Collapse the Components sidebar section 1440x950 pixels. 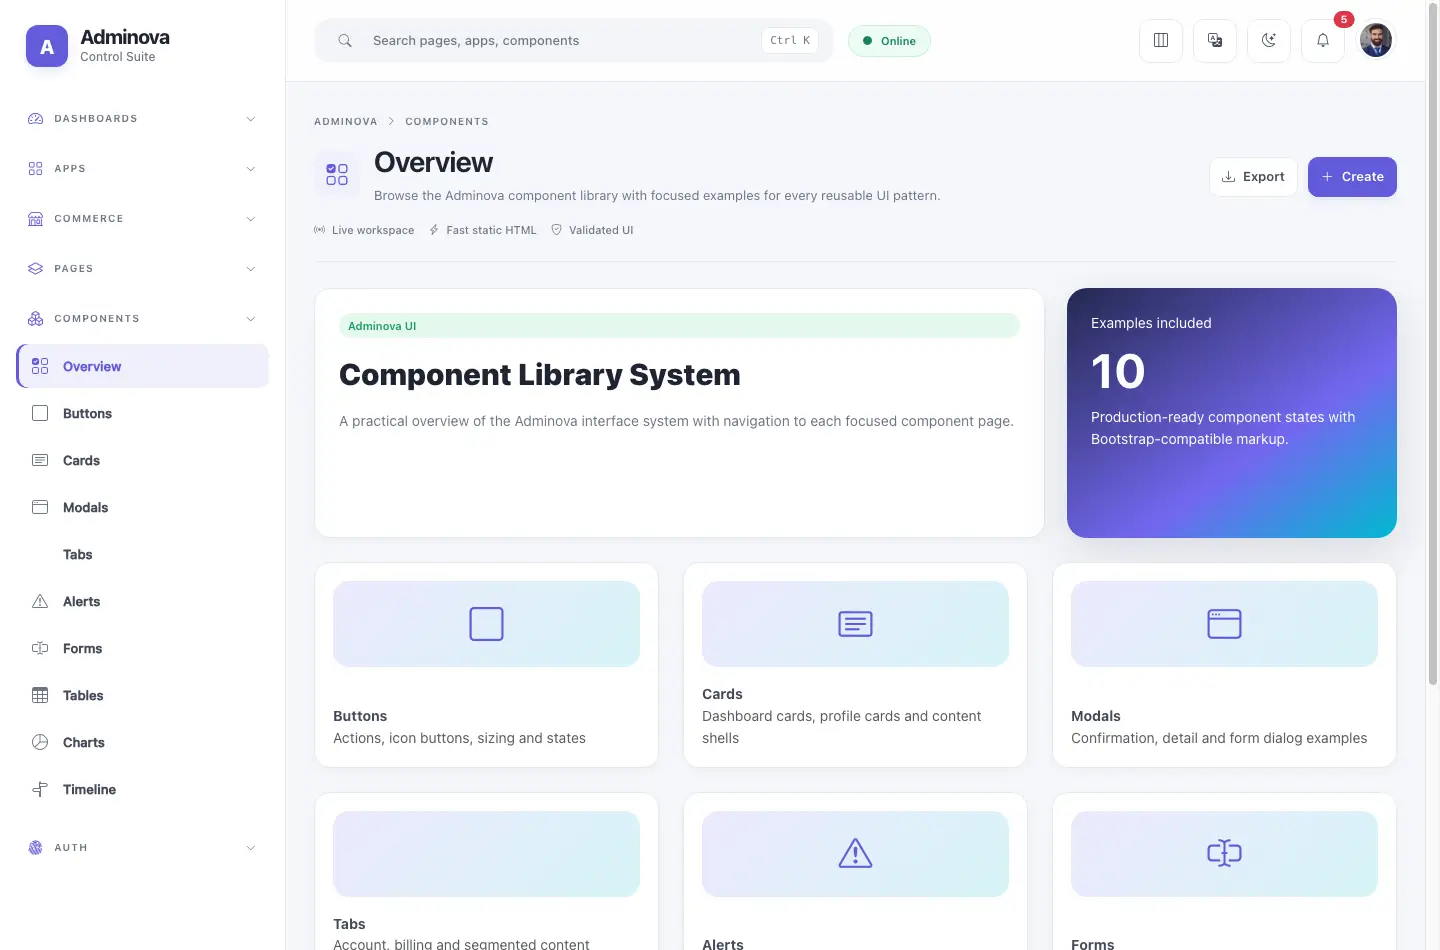pyautogui.click(x=142, y=319)
